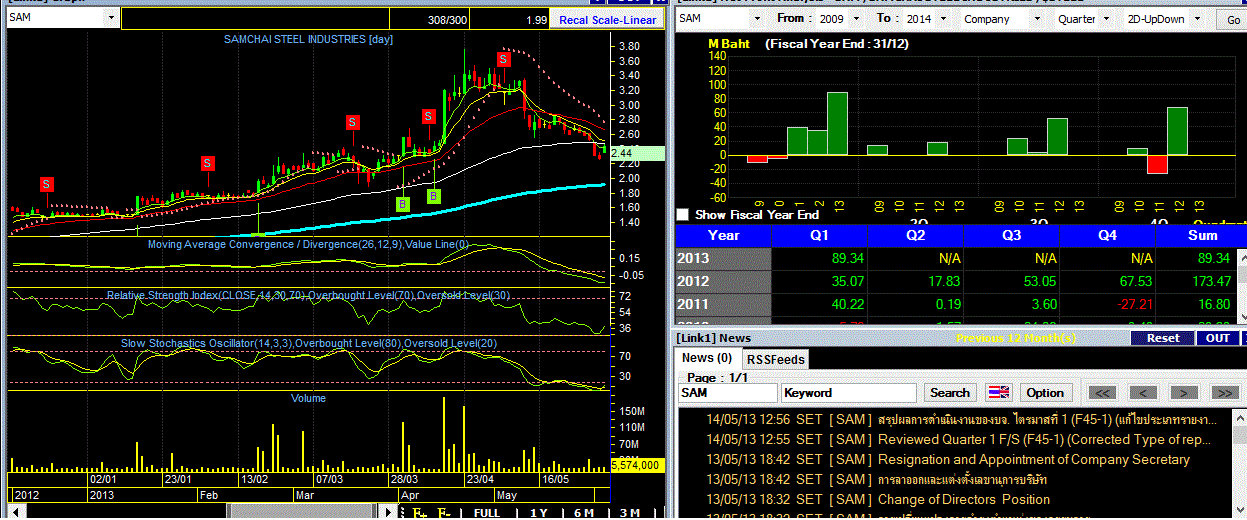Go to first news page with << button

tap(1101, 393)
